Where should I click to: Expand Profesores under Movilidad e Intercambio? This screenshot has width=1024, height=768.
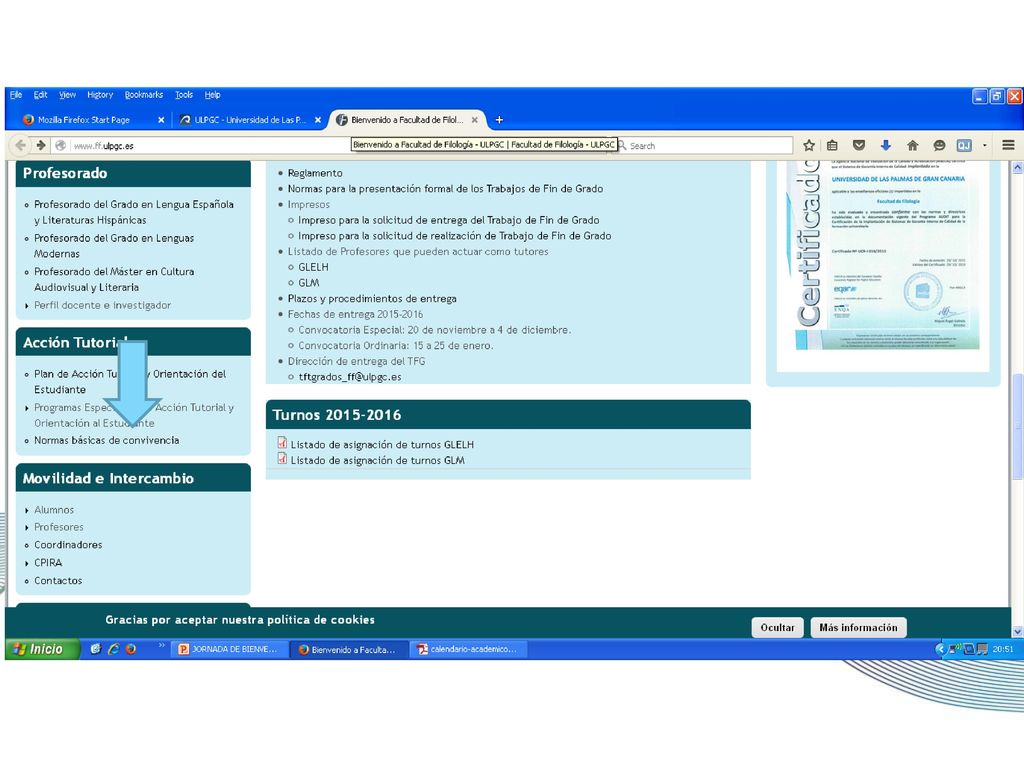(59, 526)
